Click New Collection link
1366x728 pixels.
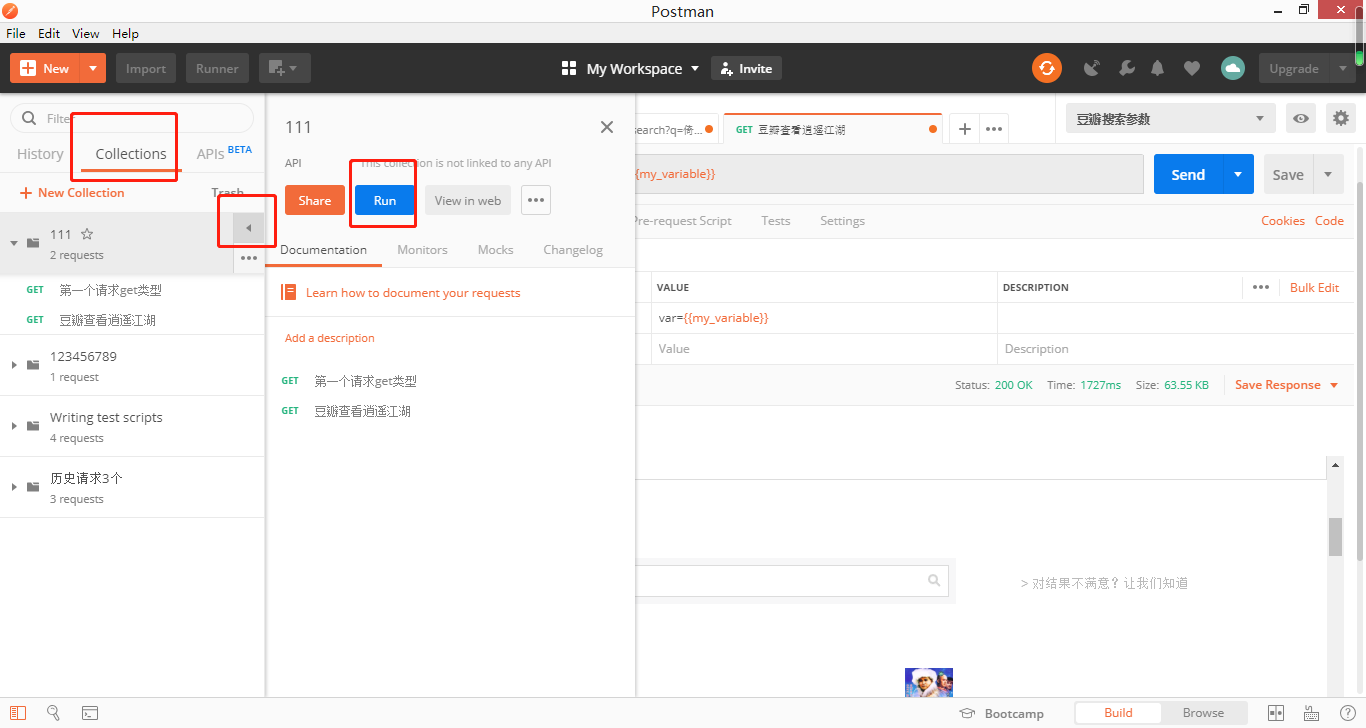(72, 193)
